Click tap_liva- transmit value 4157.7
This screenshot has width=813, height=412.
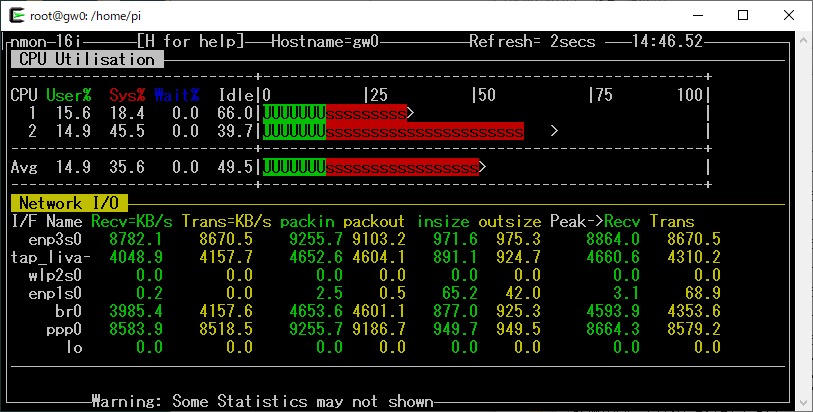click(x=226, y=257)
